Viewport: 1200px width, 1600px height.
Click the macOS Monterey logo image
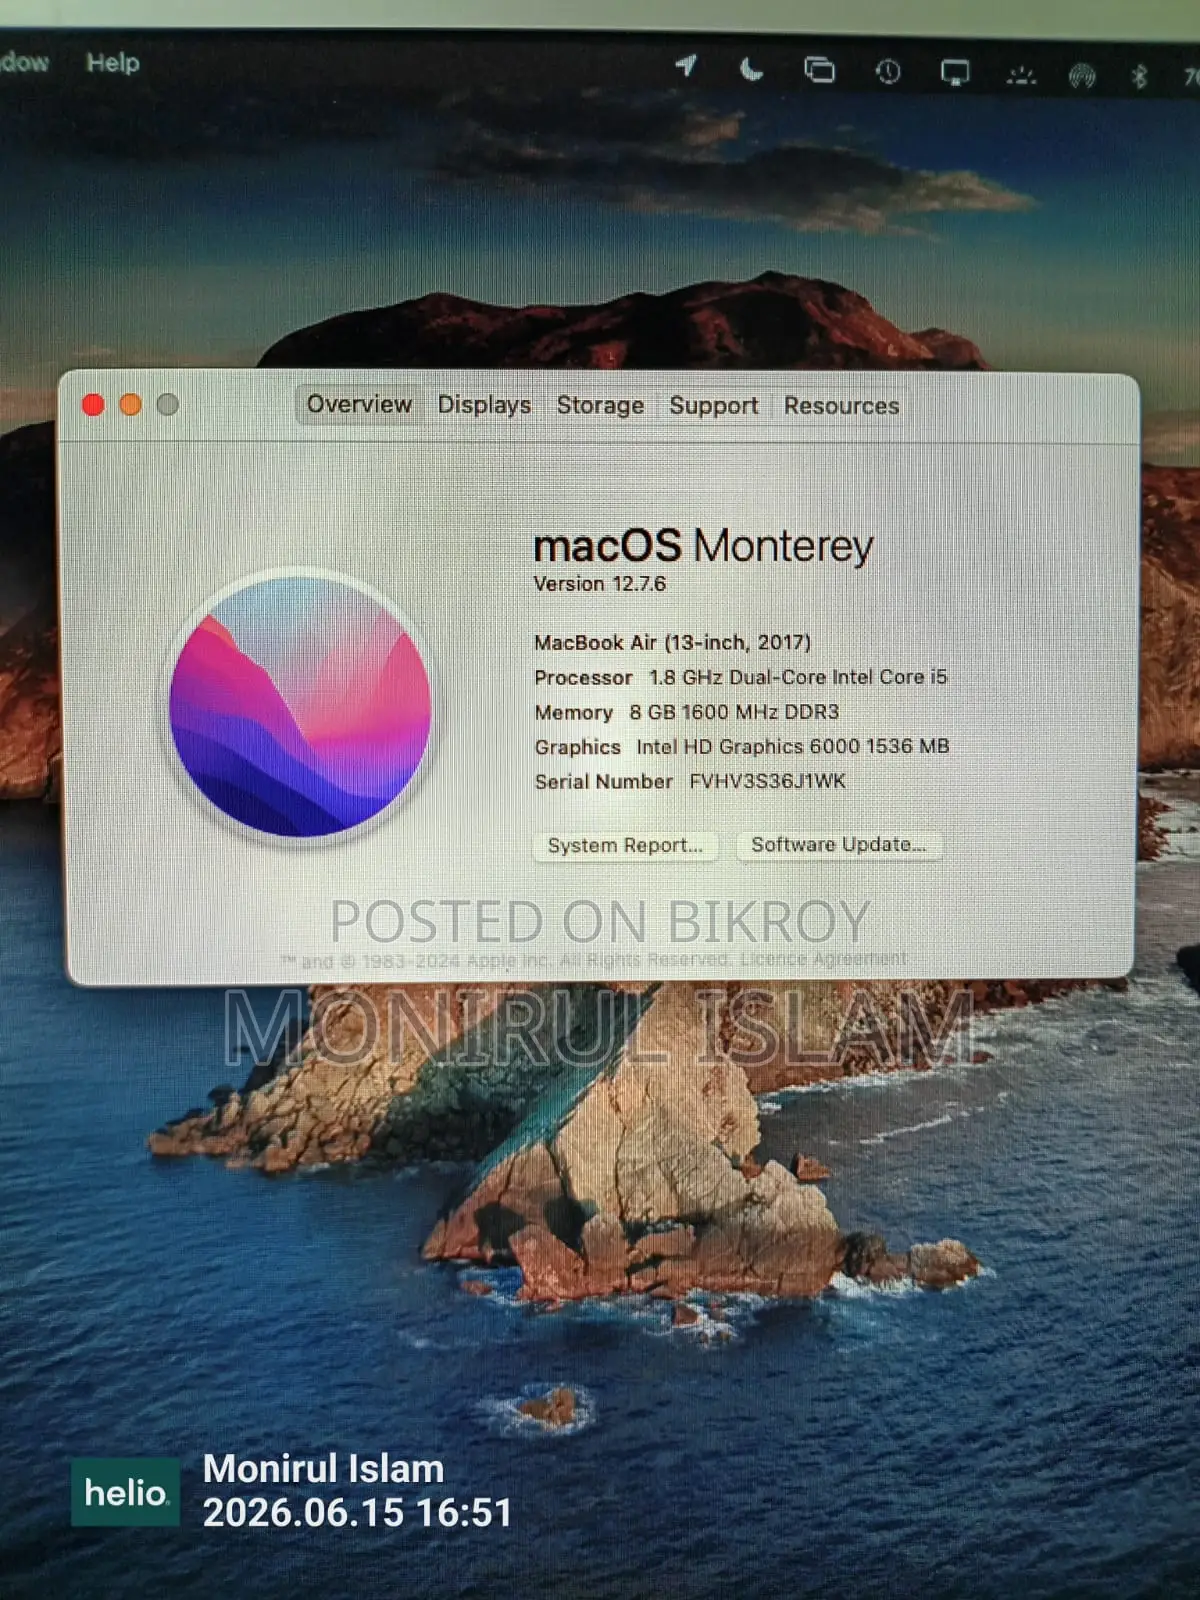(x=300, y=706)
